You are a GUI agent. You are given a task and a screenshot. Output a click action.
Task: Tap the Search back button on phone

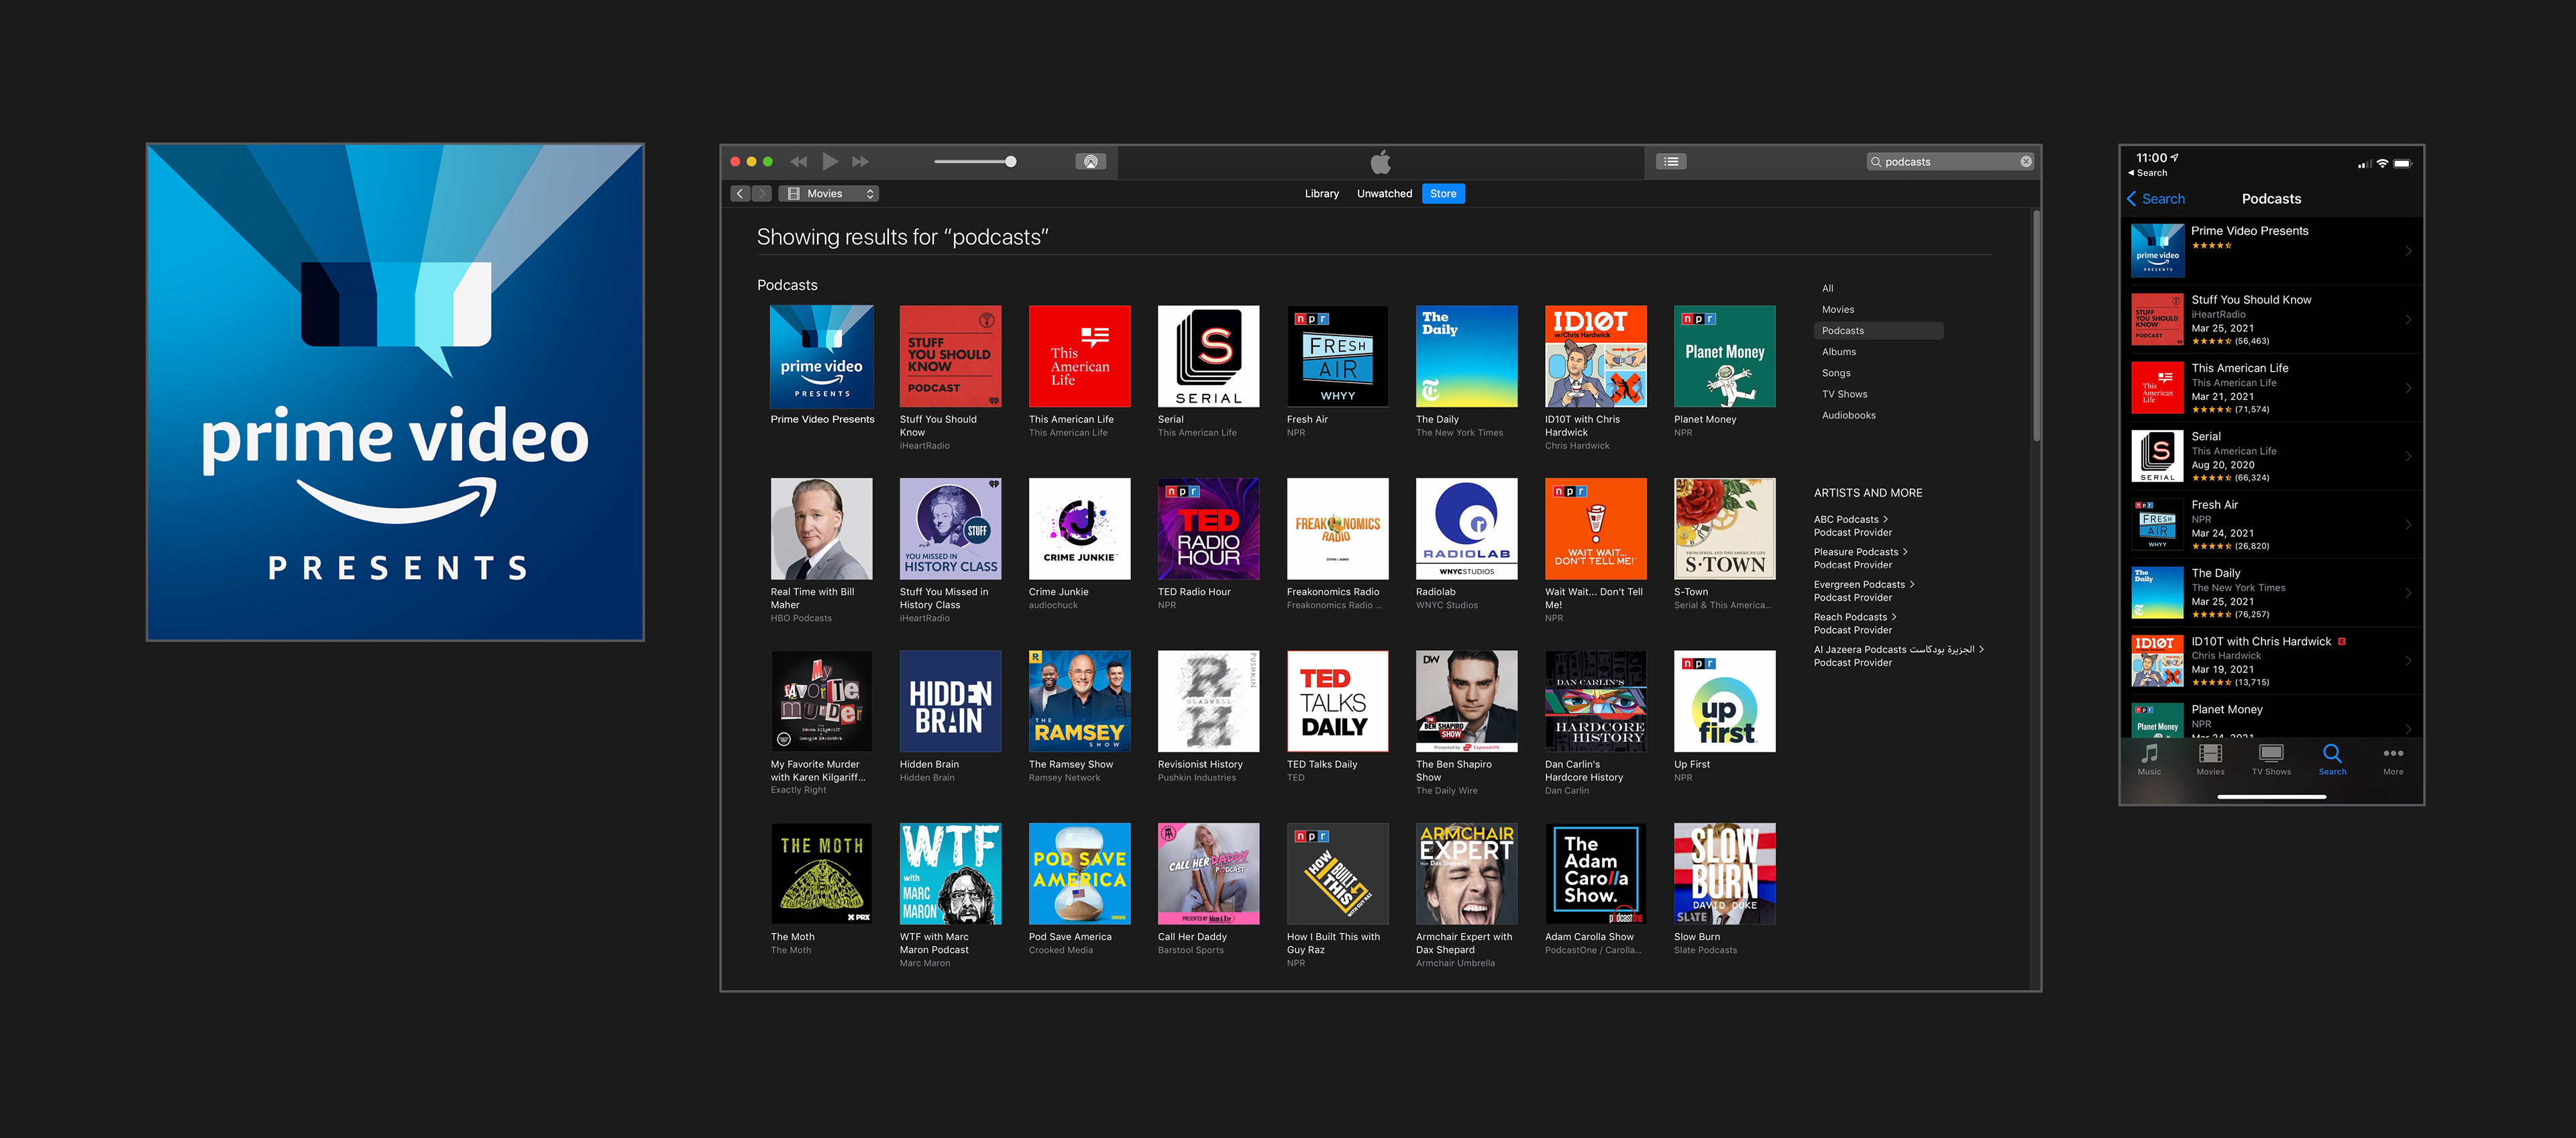click(2156, 198)
